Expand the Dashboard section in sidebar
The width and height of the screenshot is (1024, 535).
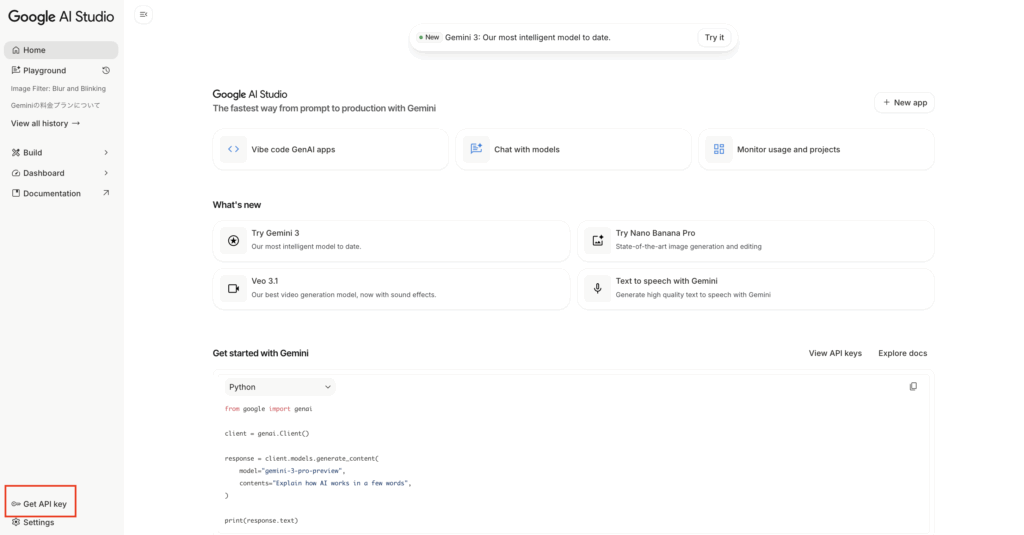point(61,173)
